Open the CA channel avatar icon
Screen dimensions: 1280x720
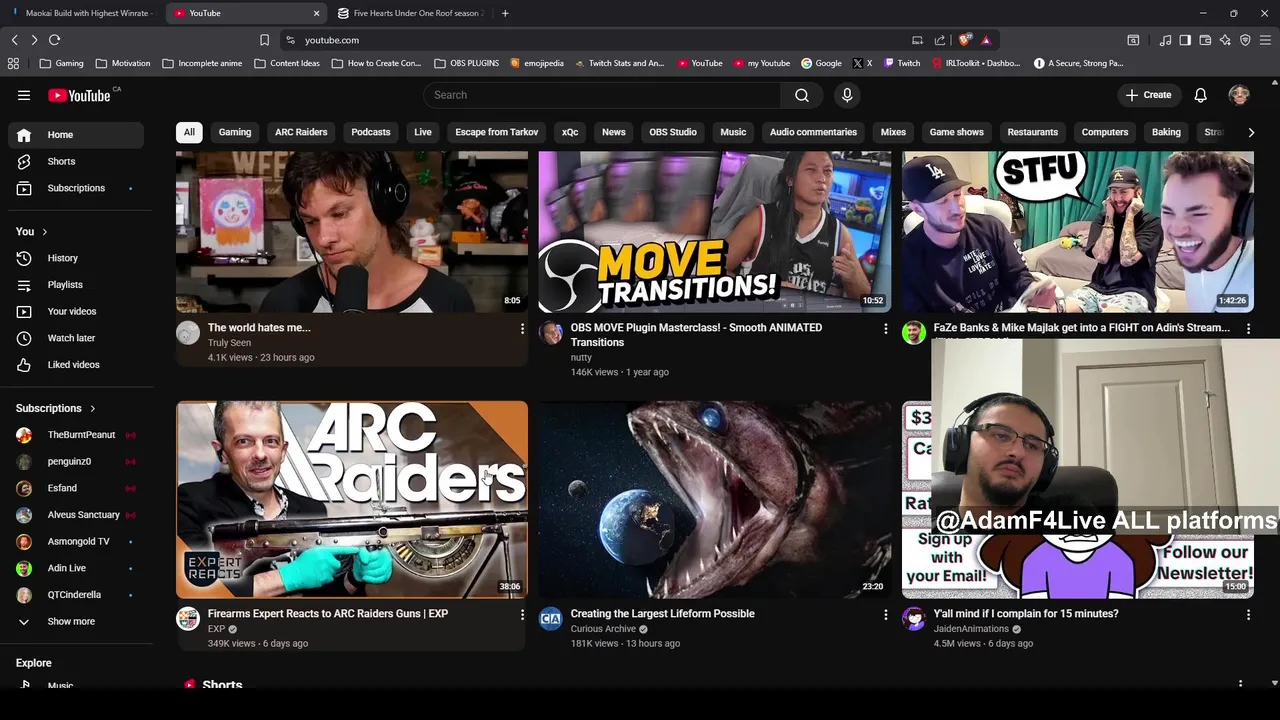tap(551, 619)
